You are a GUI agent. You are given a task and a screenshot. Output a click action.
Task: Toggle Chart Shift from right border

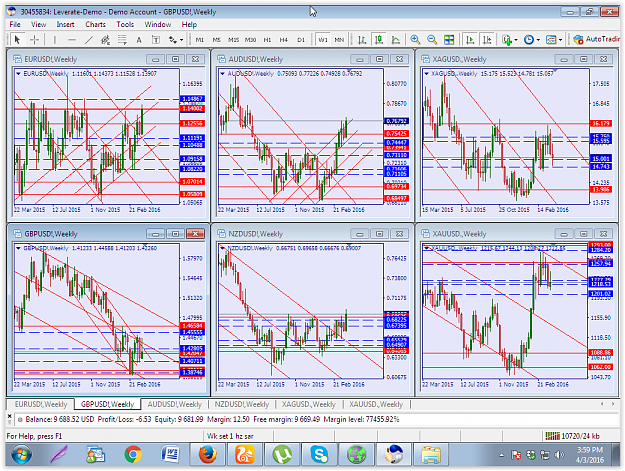tap(487, 39)
